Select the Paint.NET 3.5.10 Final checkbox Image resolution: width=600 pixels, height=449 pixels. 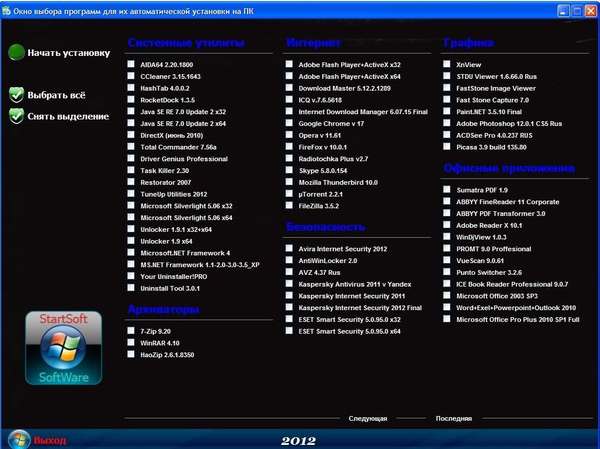coord(447,111)
